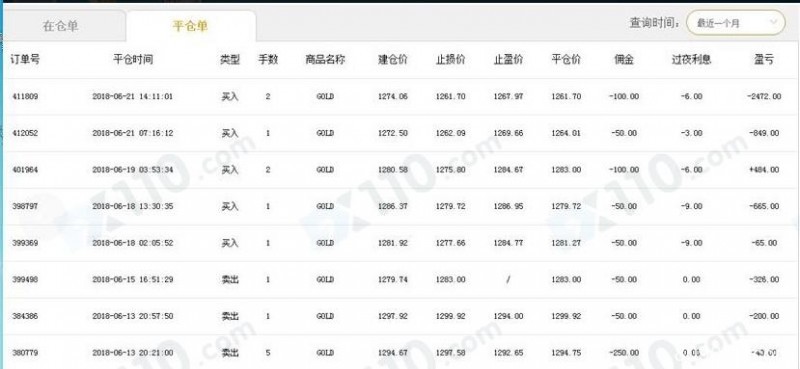Select order number 384386
The width and height of the screenshot is (800, 369).
(24, 316)
